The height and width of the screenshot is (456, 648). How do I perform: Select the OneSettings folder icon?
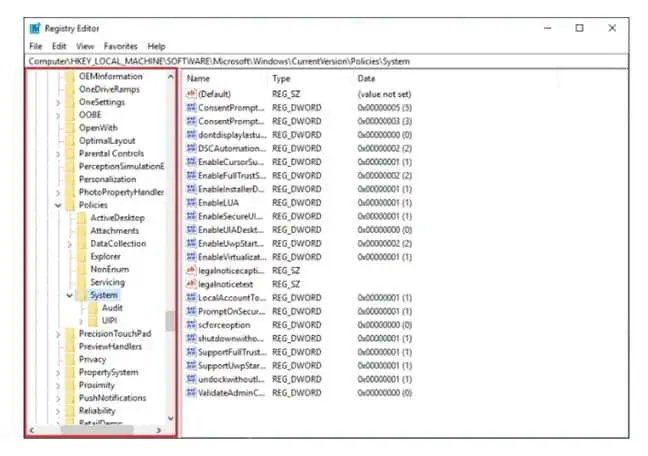(x=70, y=102)
